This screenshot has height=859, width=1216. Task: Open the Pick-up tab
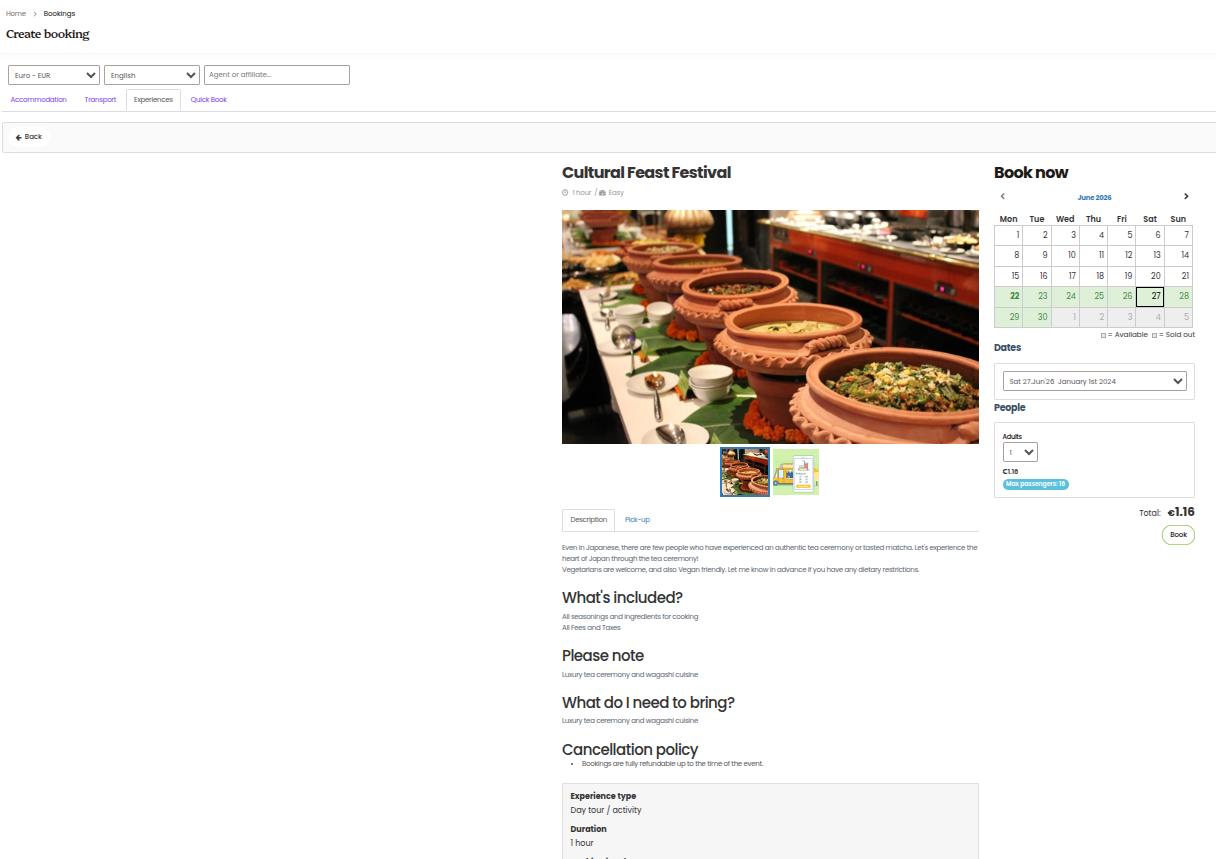(637, 520)
